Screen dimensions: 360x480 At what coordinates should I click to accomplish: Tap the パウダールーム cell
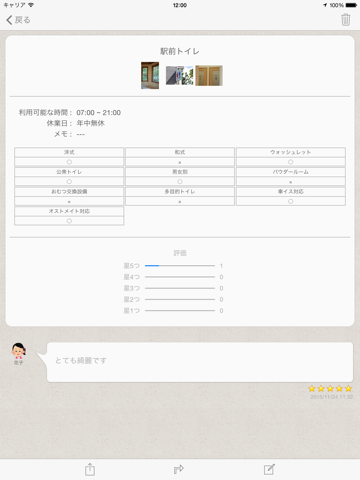click(x=291, y=172)
